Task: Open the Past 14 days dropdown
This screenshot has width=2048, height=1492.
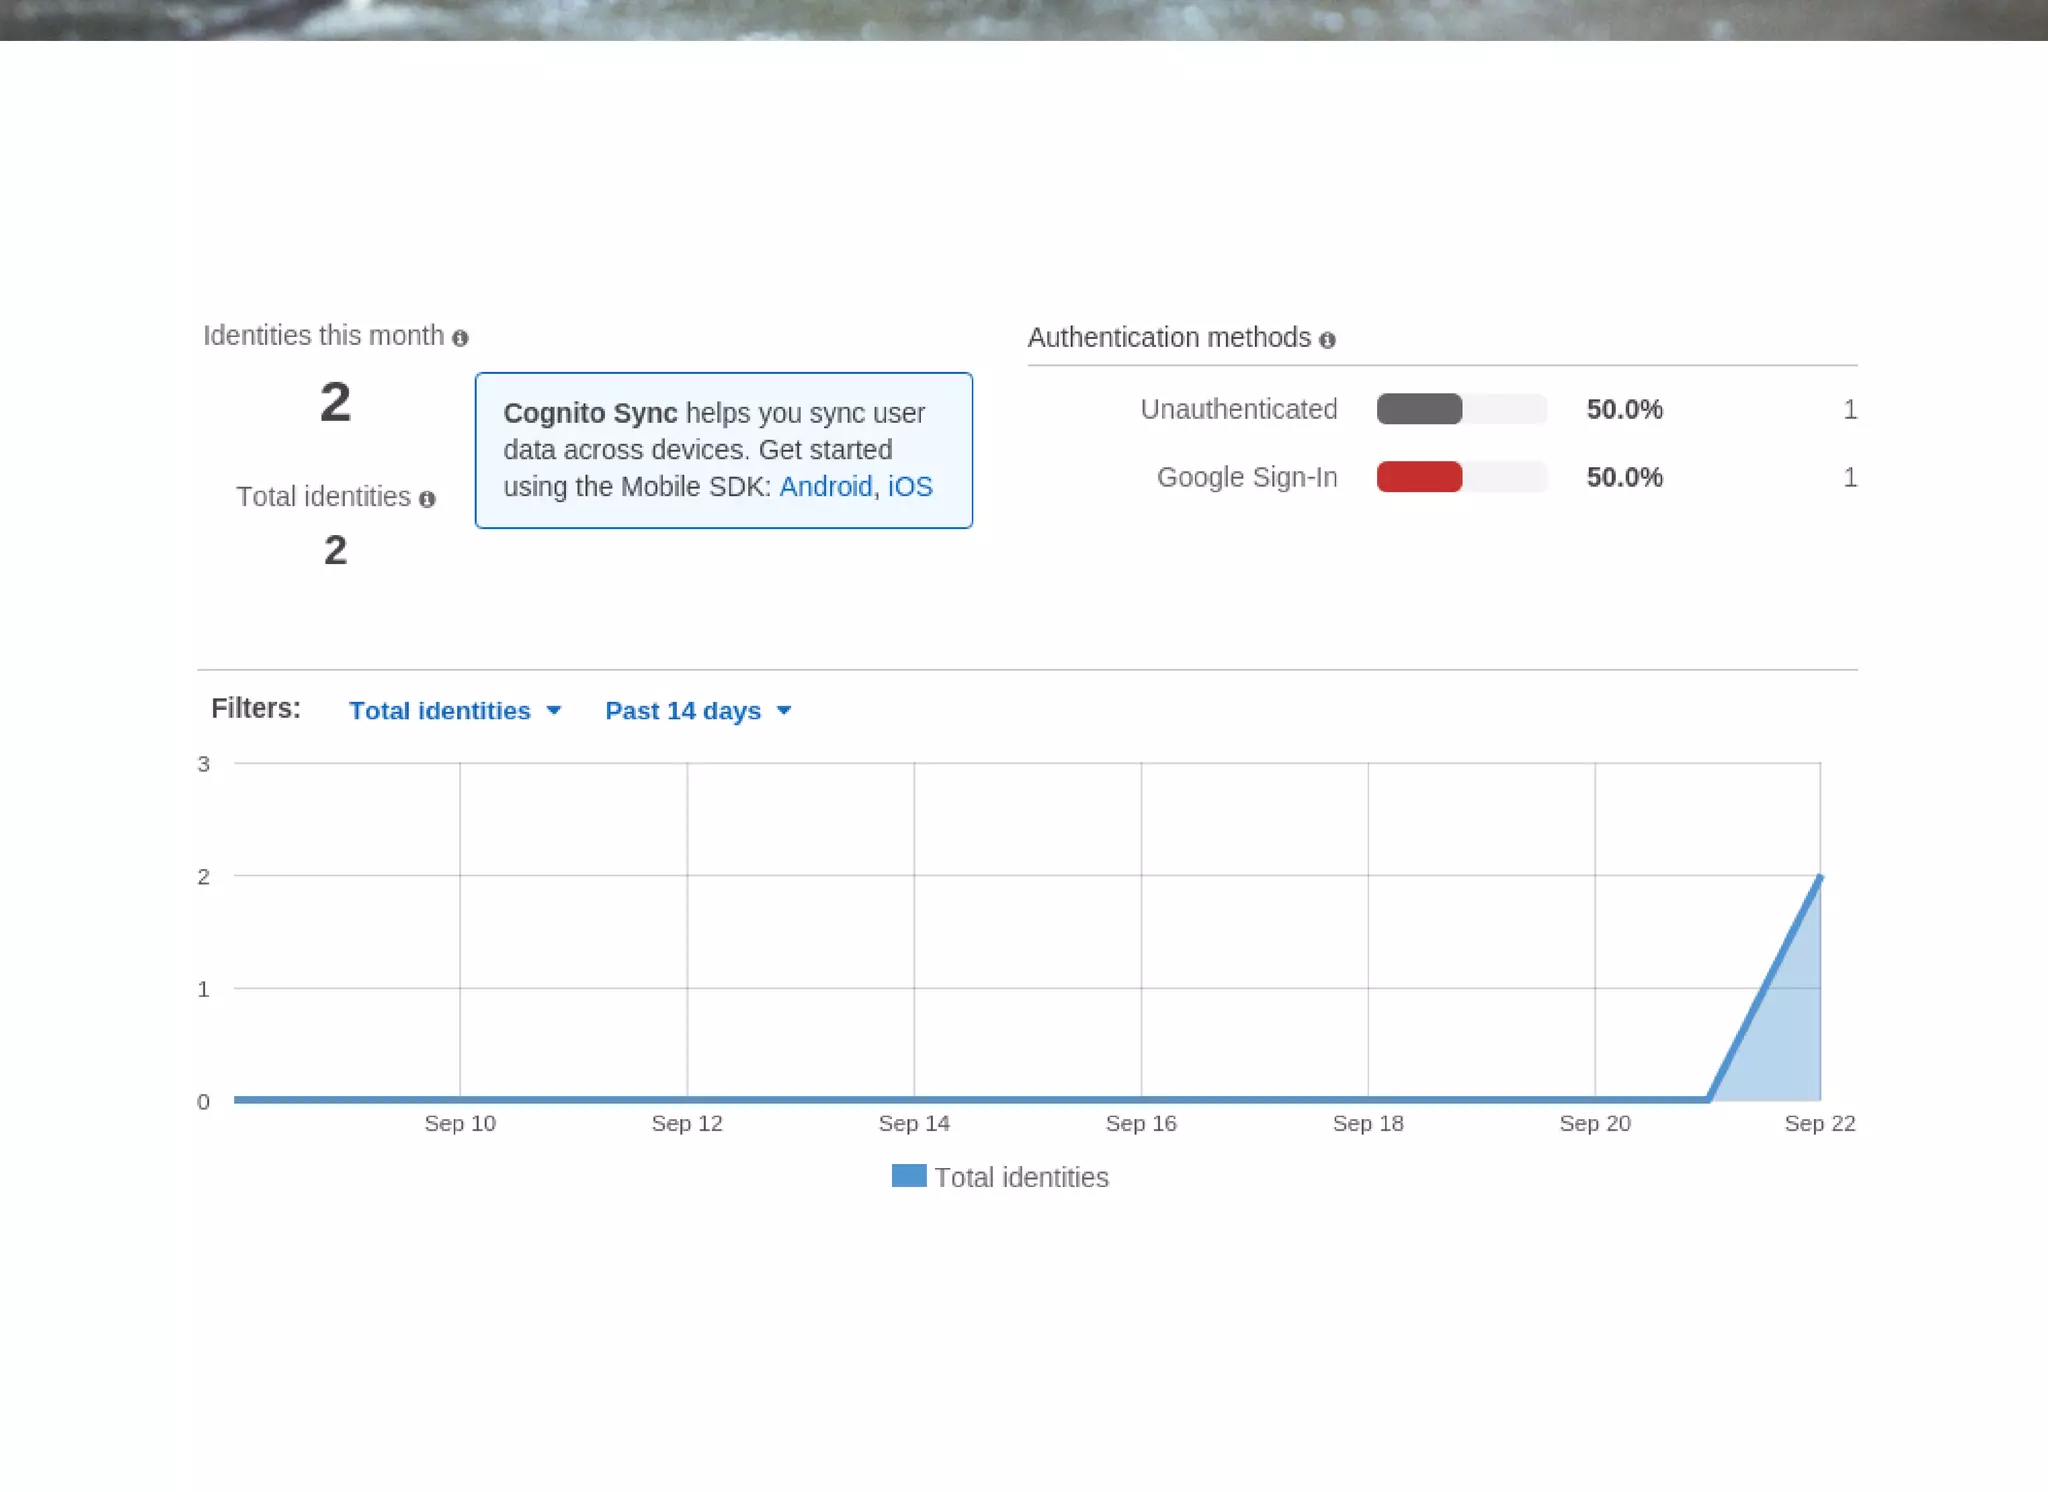Action: 683,711
